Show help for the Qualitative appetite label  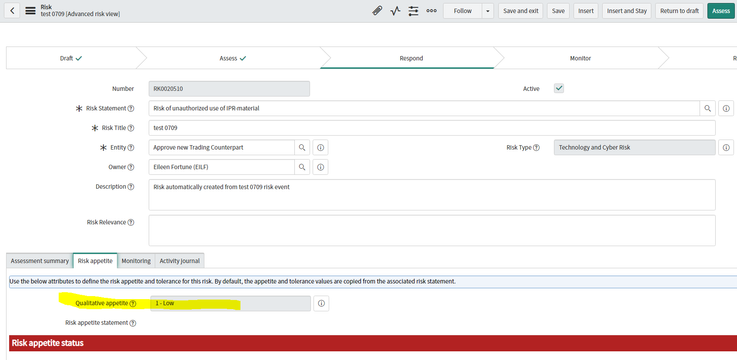(x=133, y=304)
